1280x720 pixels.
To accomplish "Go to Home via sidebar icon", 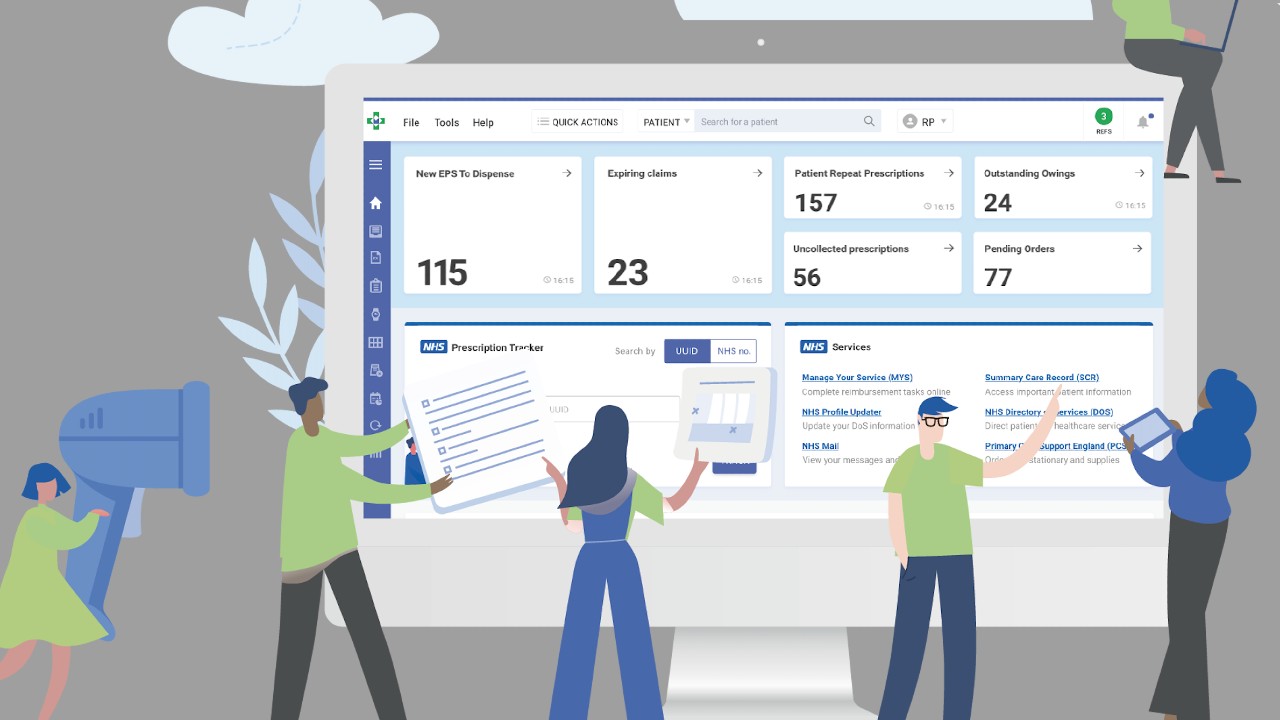I will 376,203.
